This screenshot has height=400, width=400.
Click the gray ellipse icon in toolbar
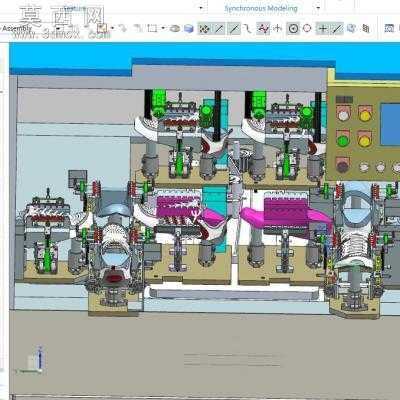point(175,29)
